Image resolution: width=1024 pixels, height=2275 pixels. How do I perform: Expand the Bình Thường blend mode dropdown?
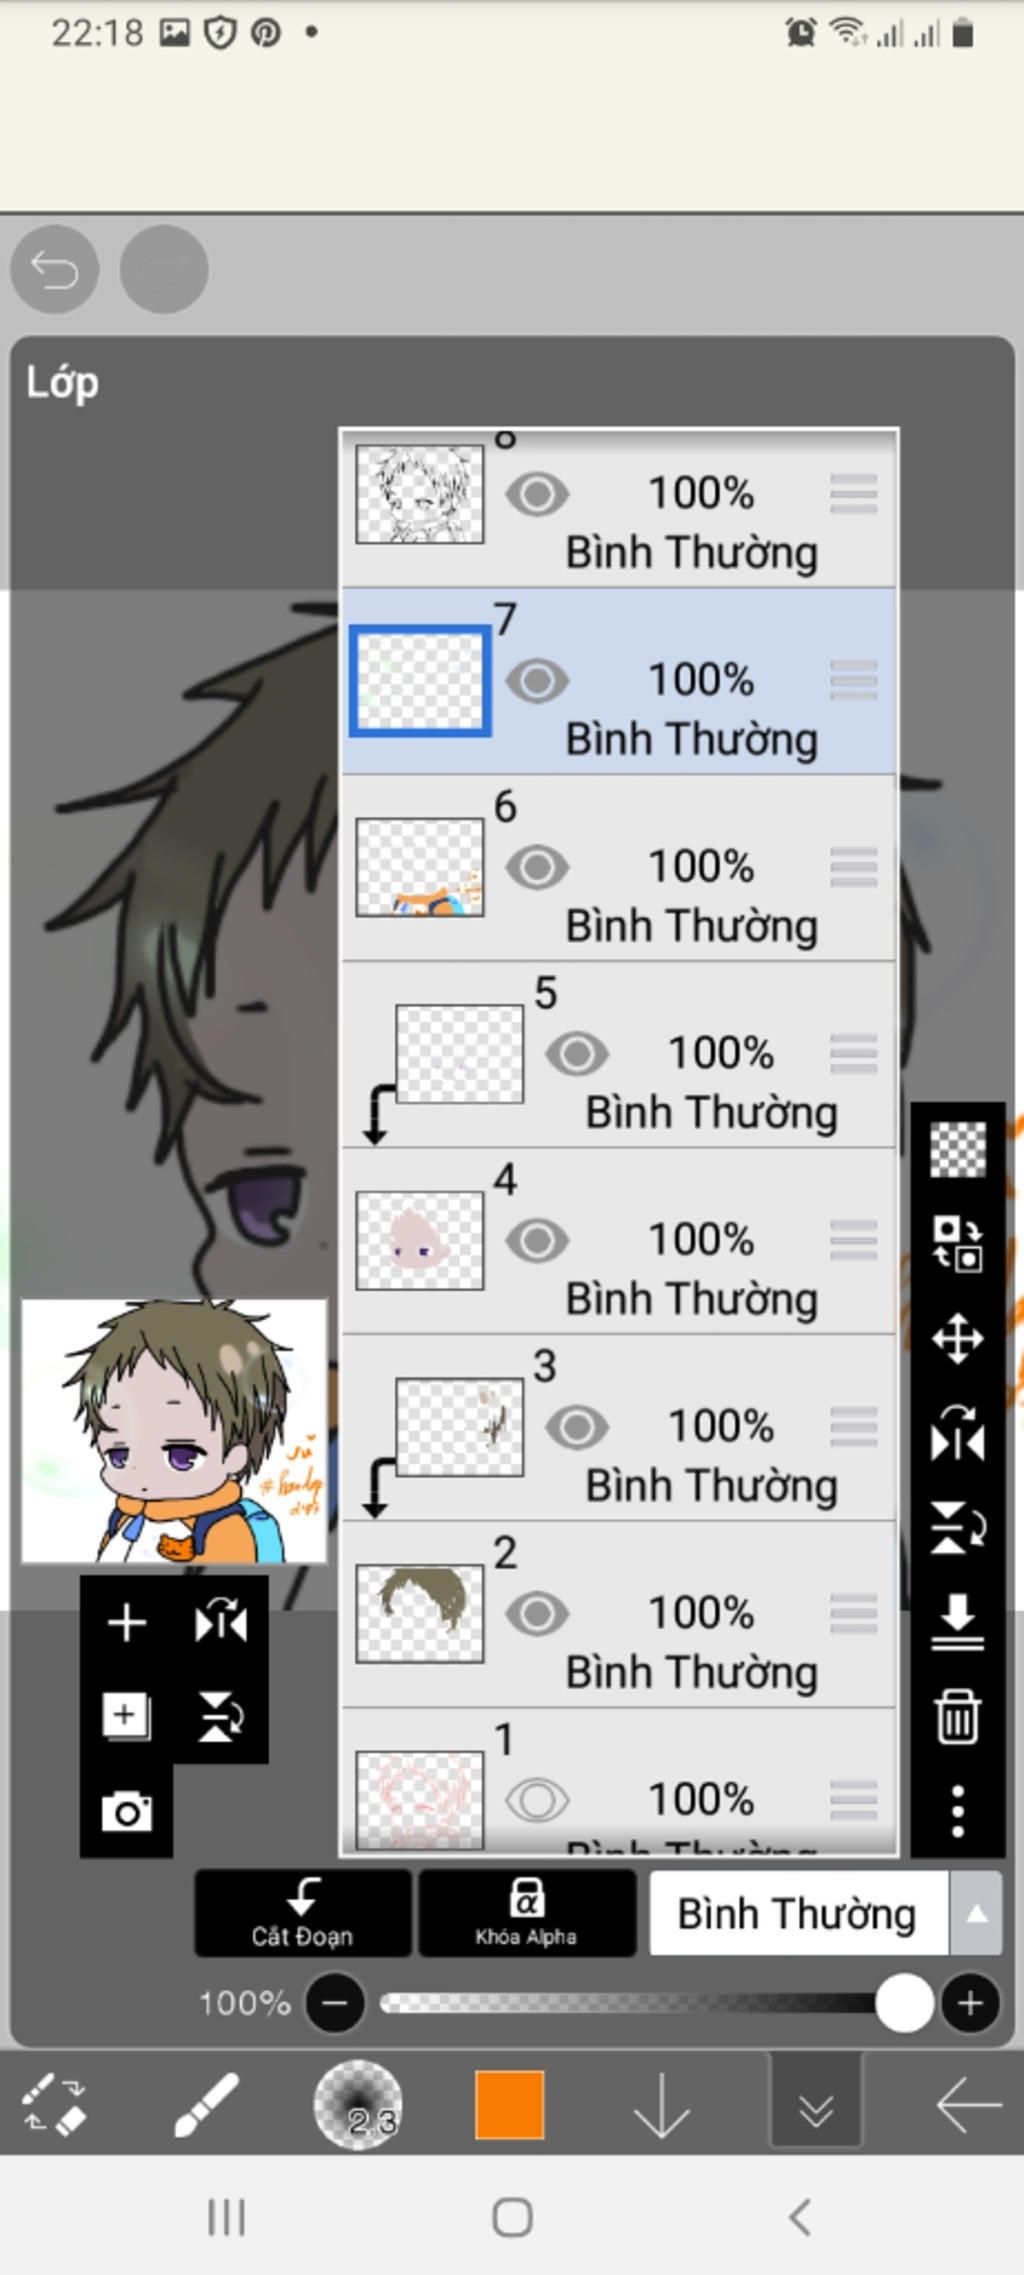coord(976,1914)
